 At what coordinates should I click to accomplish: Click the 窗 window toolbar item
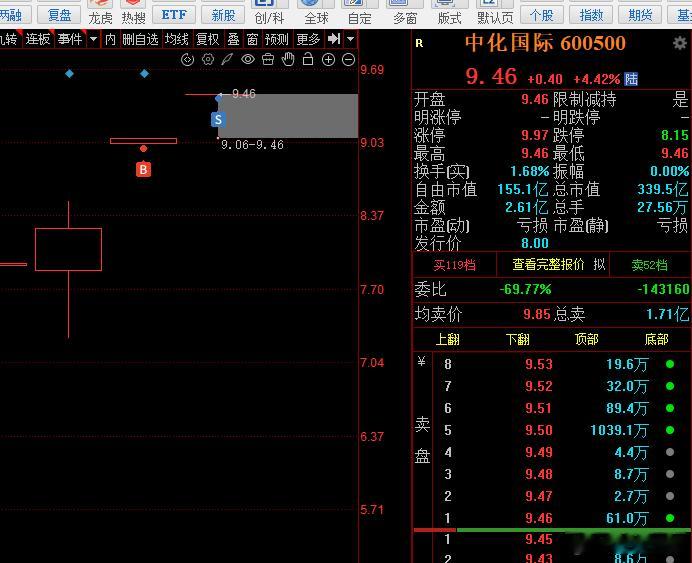click(252, 39)
